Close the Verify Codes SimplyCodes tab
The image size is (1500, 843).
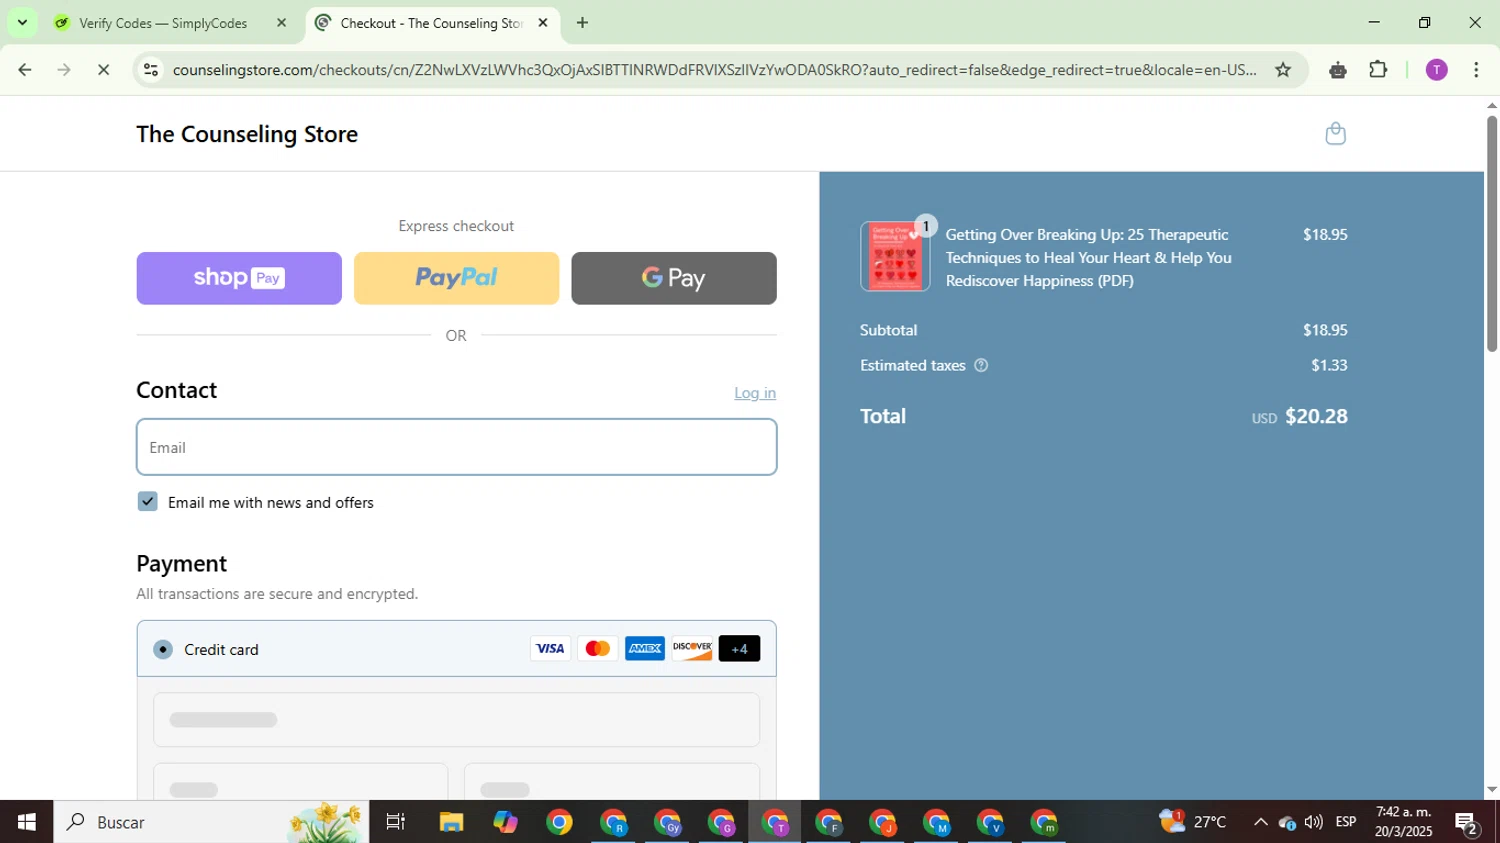(281, 23)
